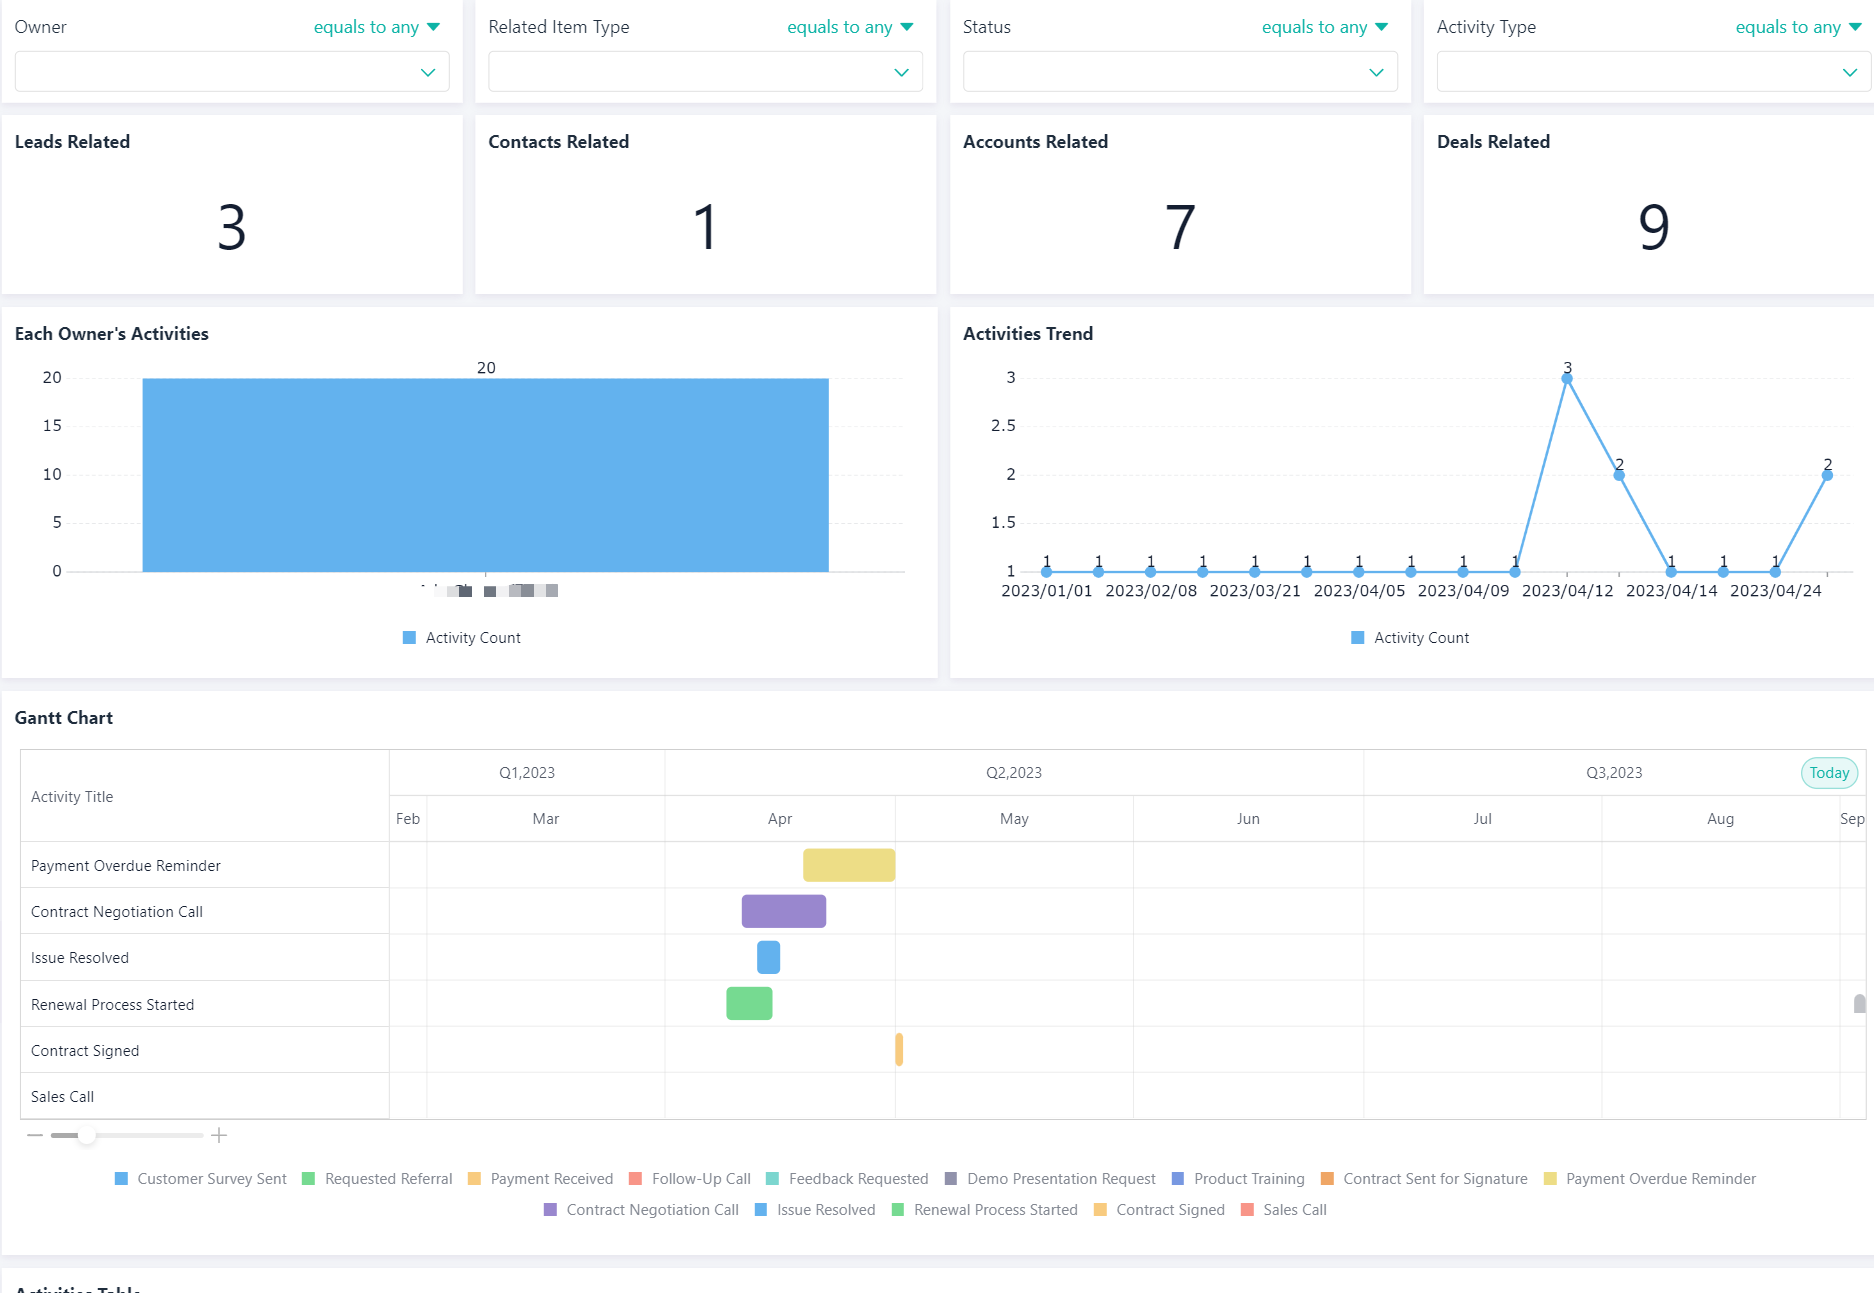1874x1293 pixels.
Task: Click the peak data point labeled 3
Action: pos(1567,378)
